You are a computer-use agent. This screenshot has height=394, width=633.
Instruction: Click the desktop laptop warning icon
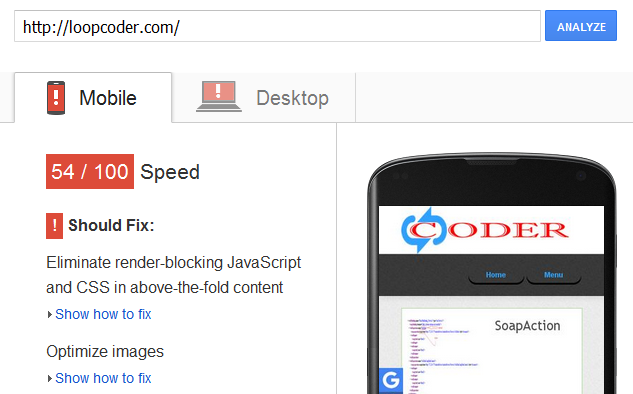coord(218,96)
